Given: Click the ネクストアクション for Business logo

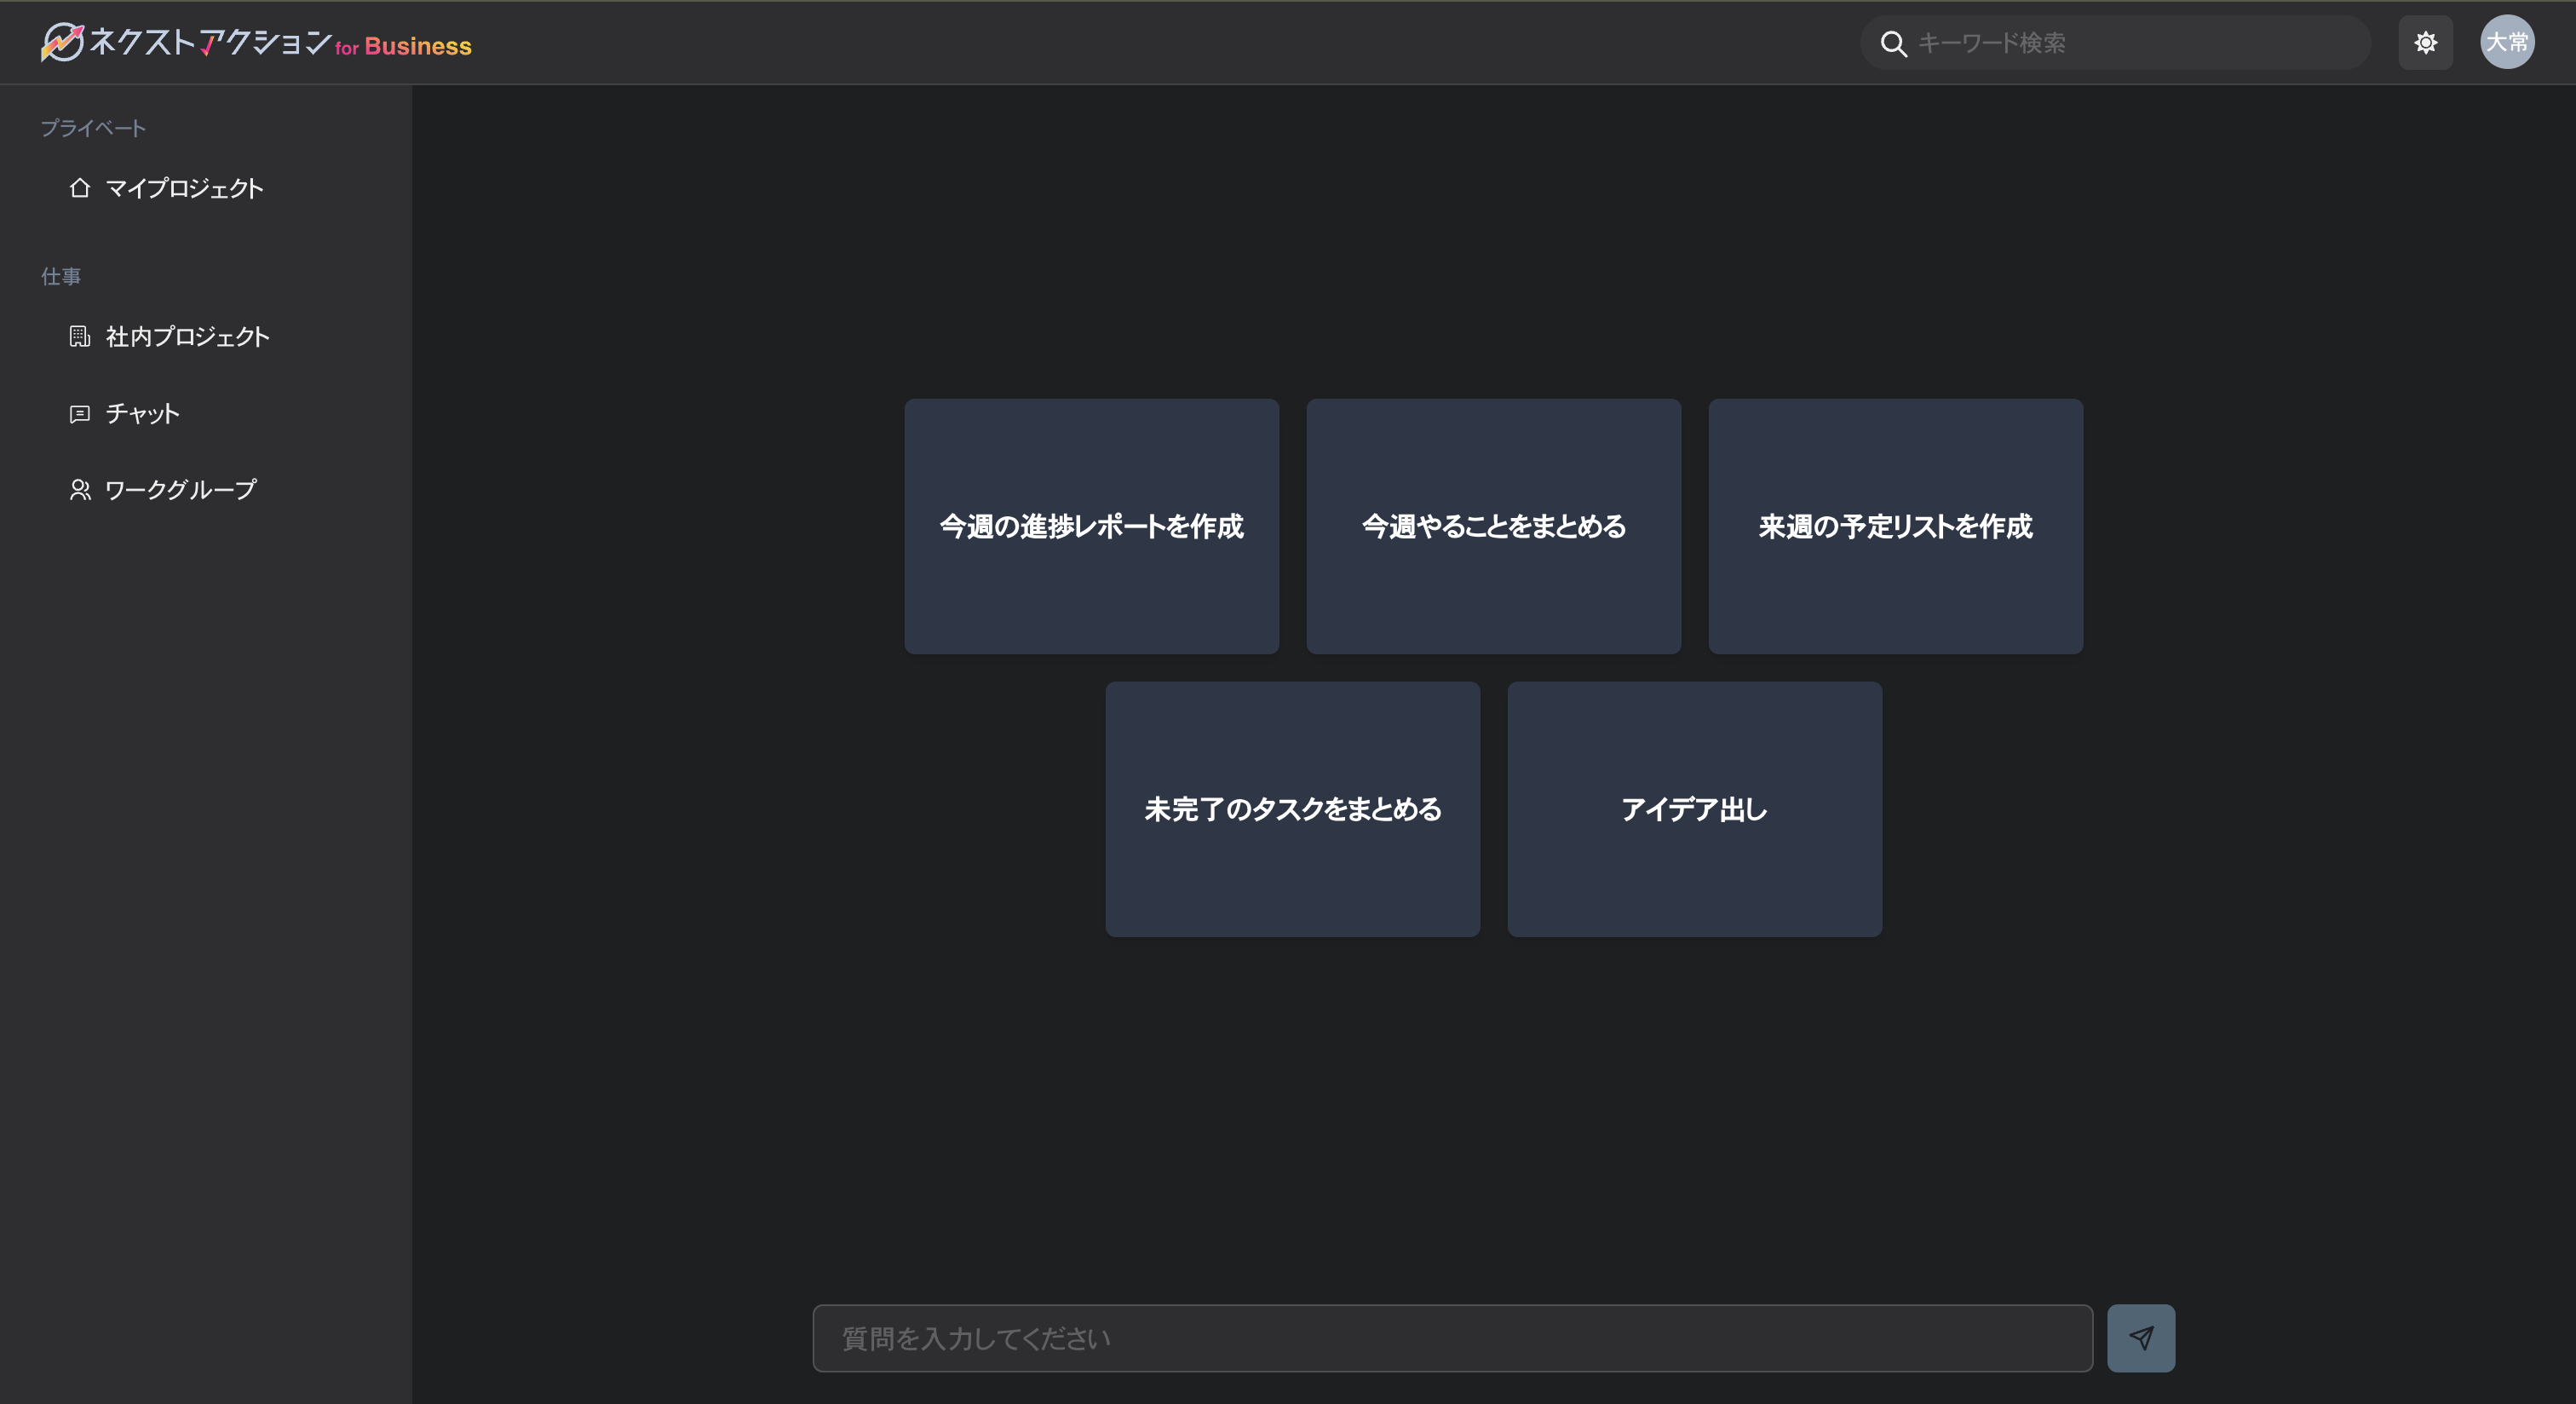Looking at the screenshot, I should [256, 43].
